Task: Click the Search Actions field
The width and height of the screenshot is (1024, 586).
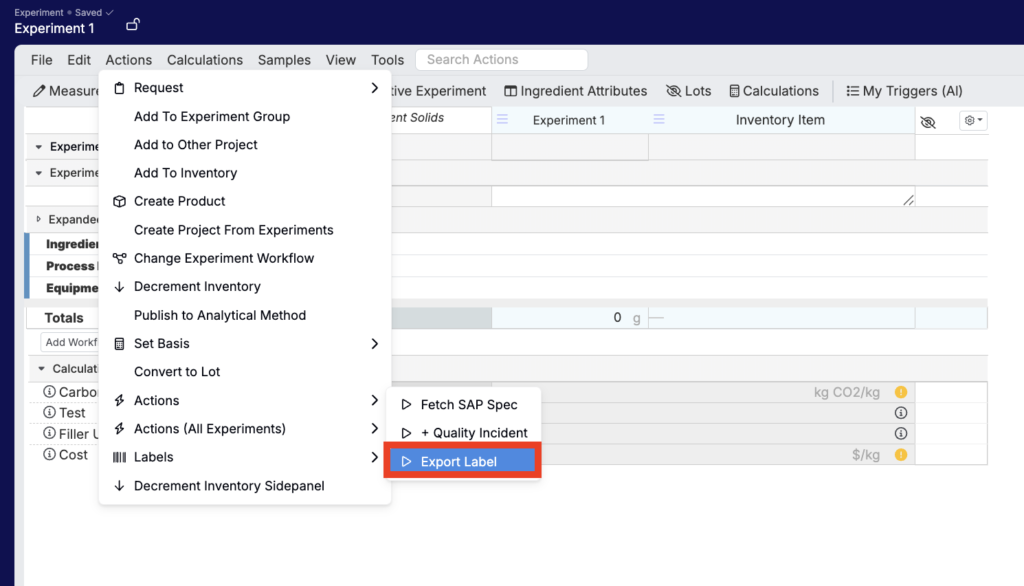Action: tap(501, 59)
